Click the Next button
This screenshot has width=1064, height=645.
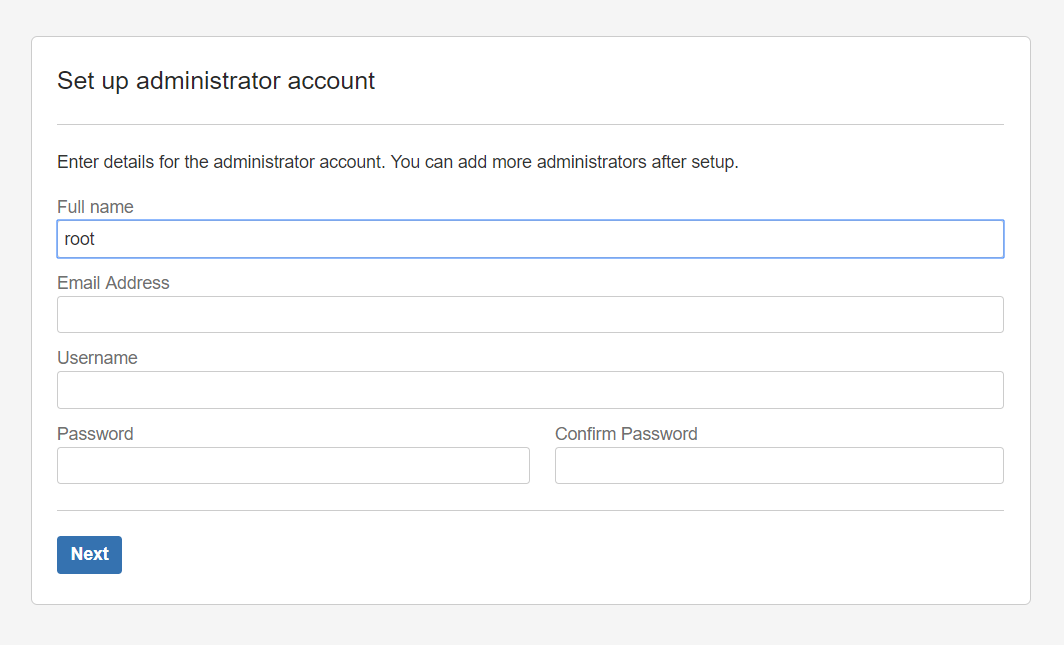(x=90, y=555)
